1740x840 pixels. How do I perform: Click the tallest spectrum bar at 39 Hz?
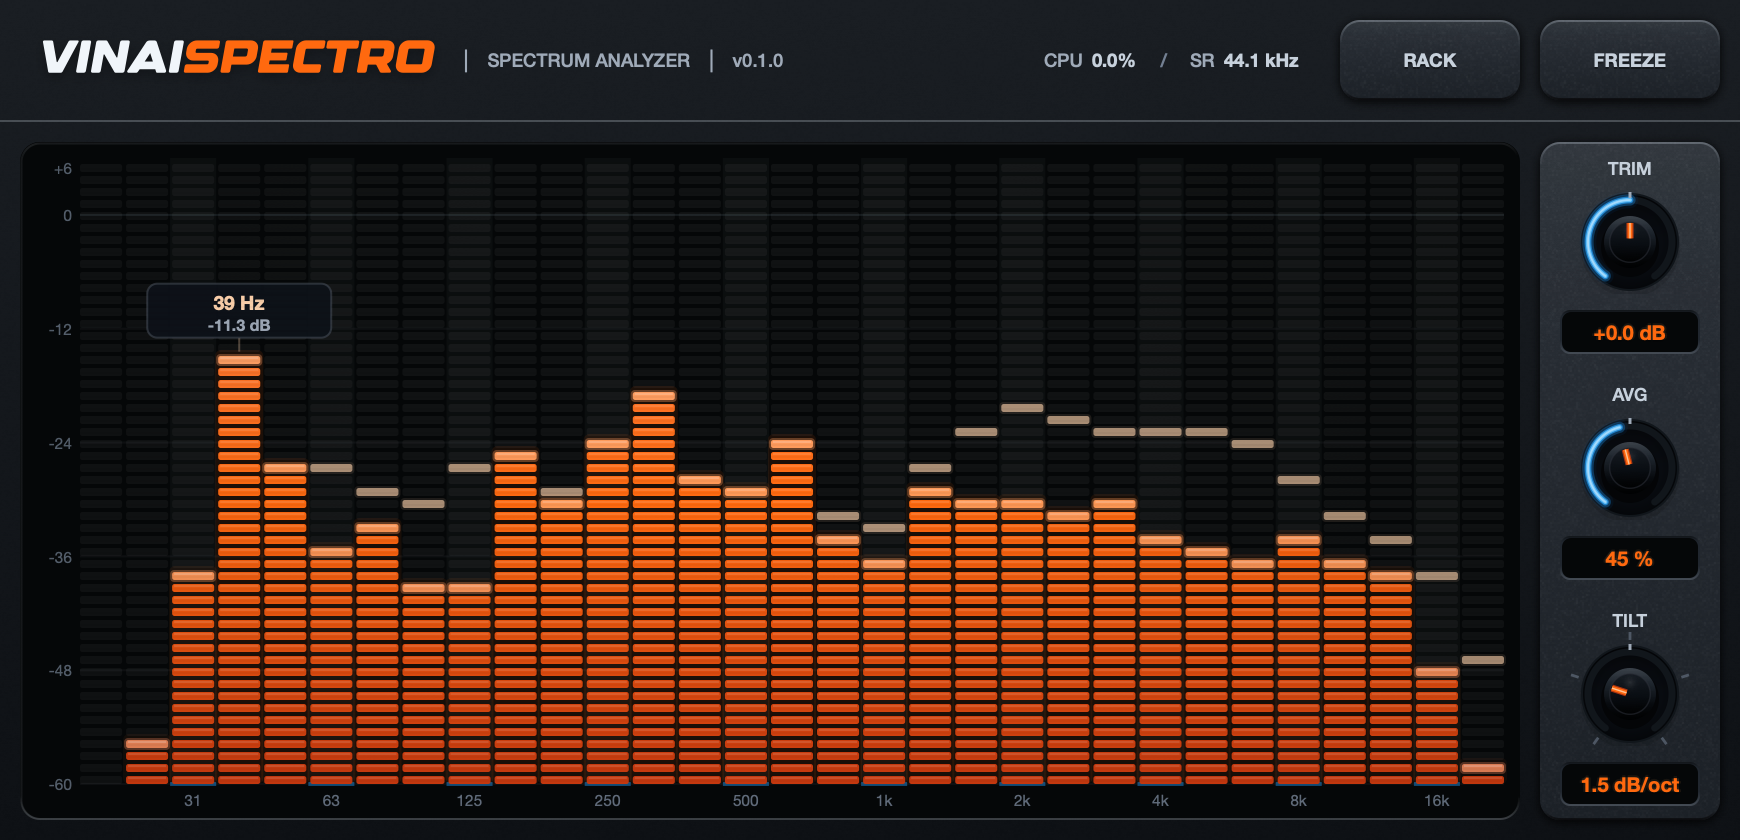pos(239,570)
